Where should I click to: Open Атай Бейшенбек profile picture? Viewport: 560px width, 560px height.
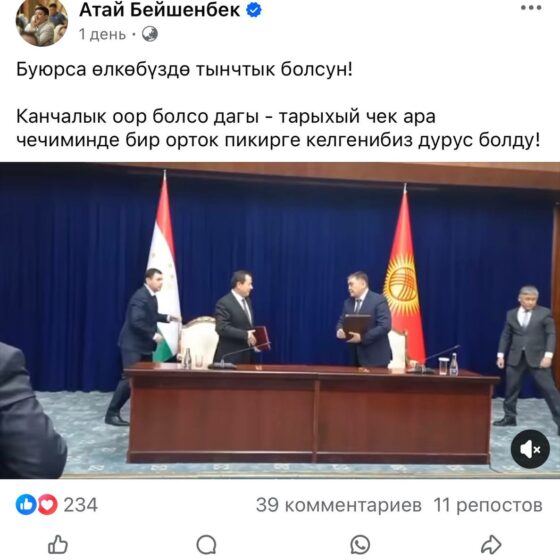42,21
